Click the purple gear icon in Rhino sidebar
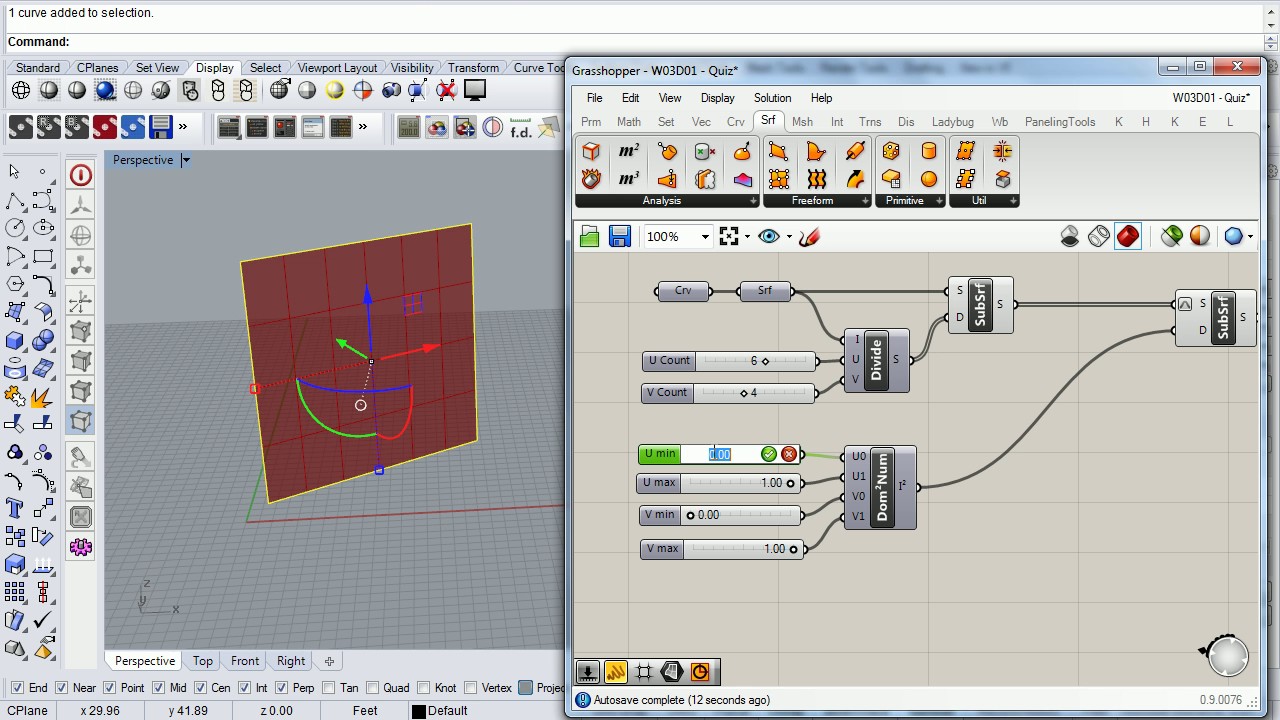Viewport: 1280px width, 720px height. tap(81, 547)
